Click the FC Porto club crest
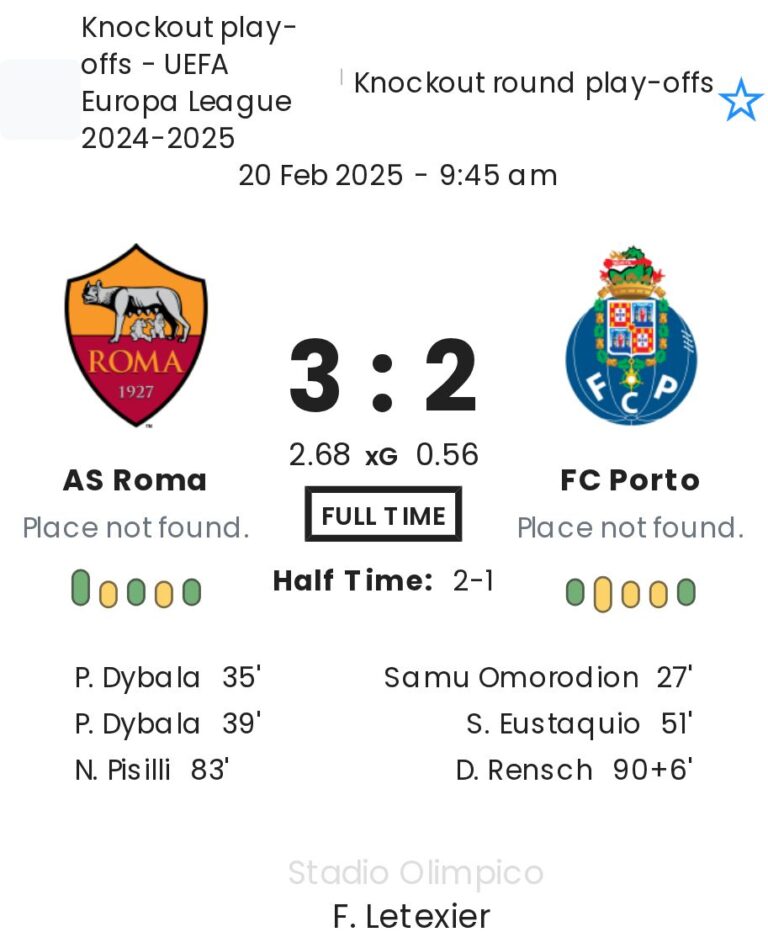The width and height of the screenshot is (768, 948). tap(631, 336)
